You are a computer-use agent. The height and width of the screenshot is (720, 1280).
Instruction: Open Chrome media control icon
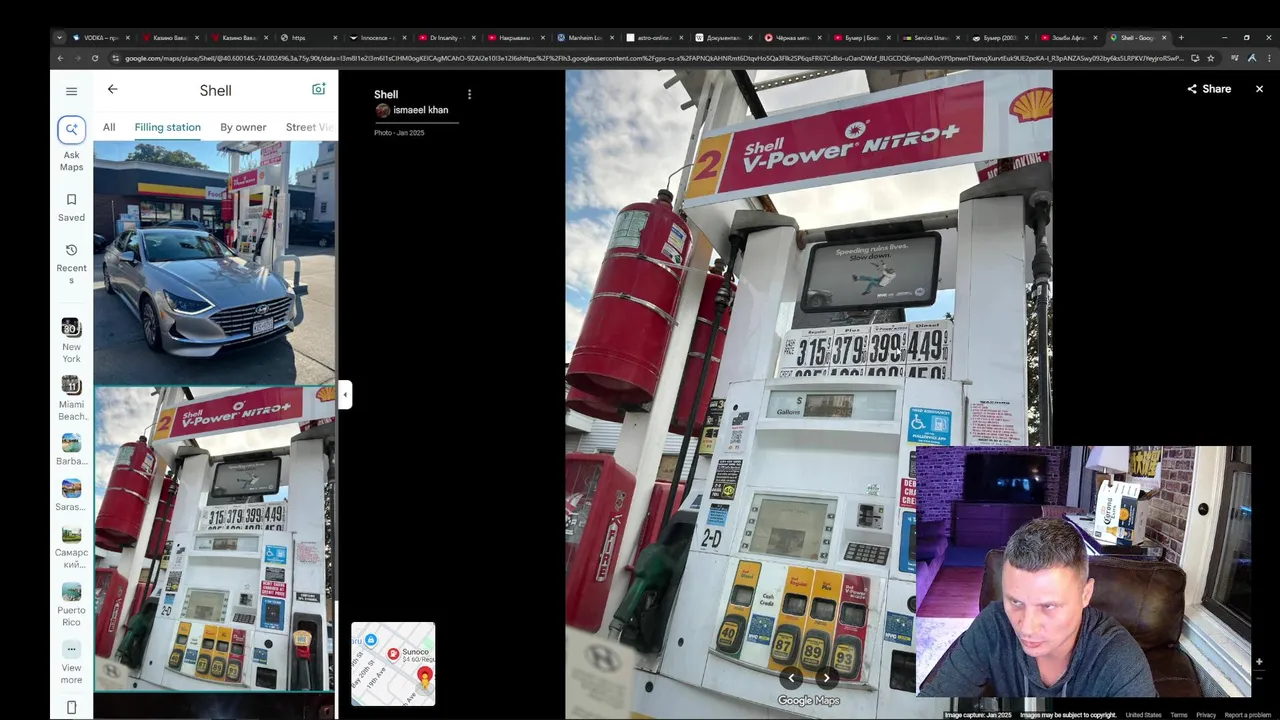click(1235, 58)
